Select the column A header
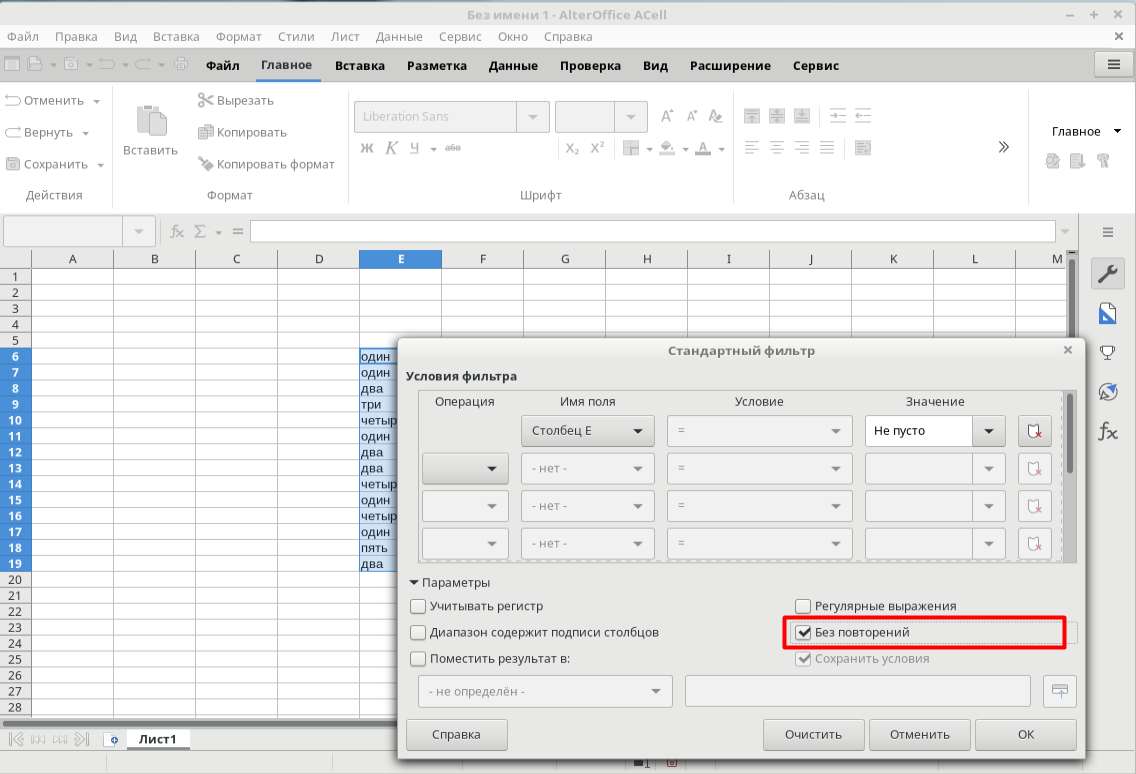Viewport: 1136px width, 774px height. pos(72,259)
